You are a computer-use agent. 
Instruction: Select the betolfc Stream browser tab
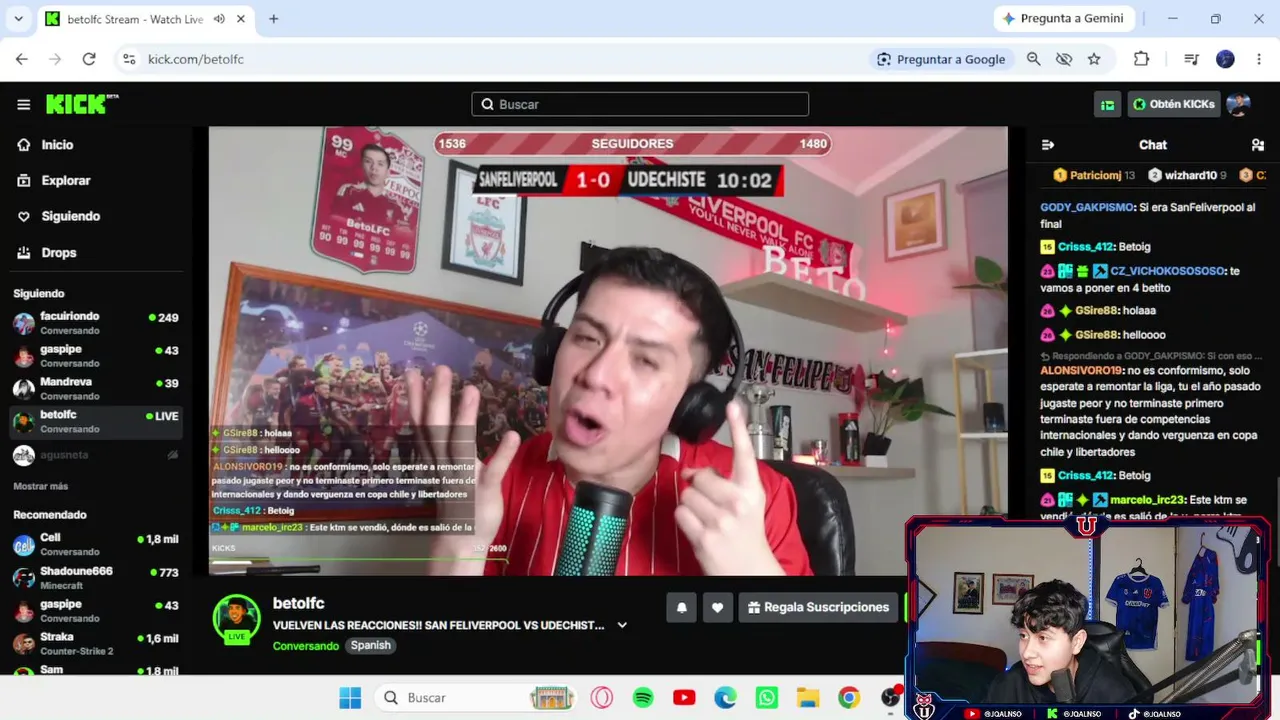tap(148, 19)
